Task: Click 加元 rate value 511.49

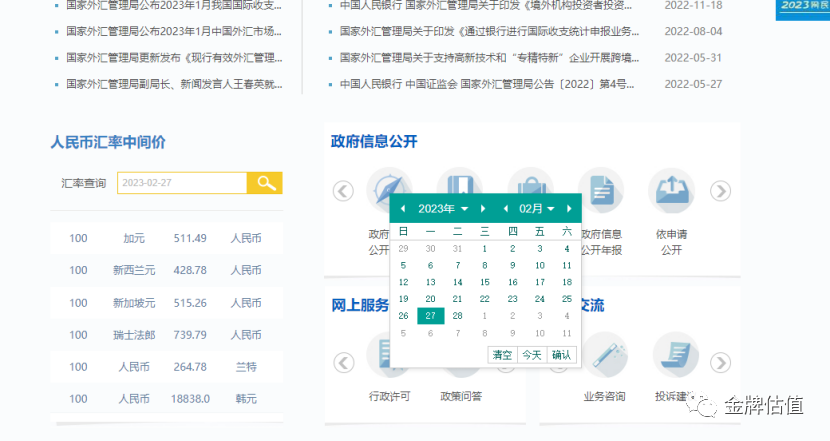Action: pos(190,238)
